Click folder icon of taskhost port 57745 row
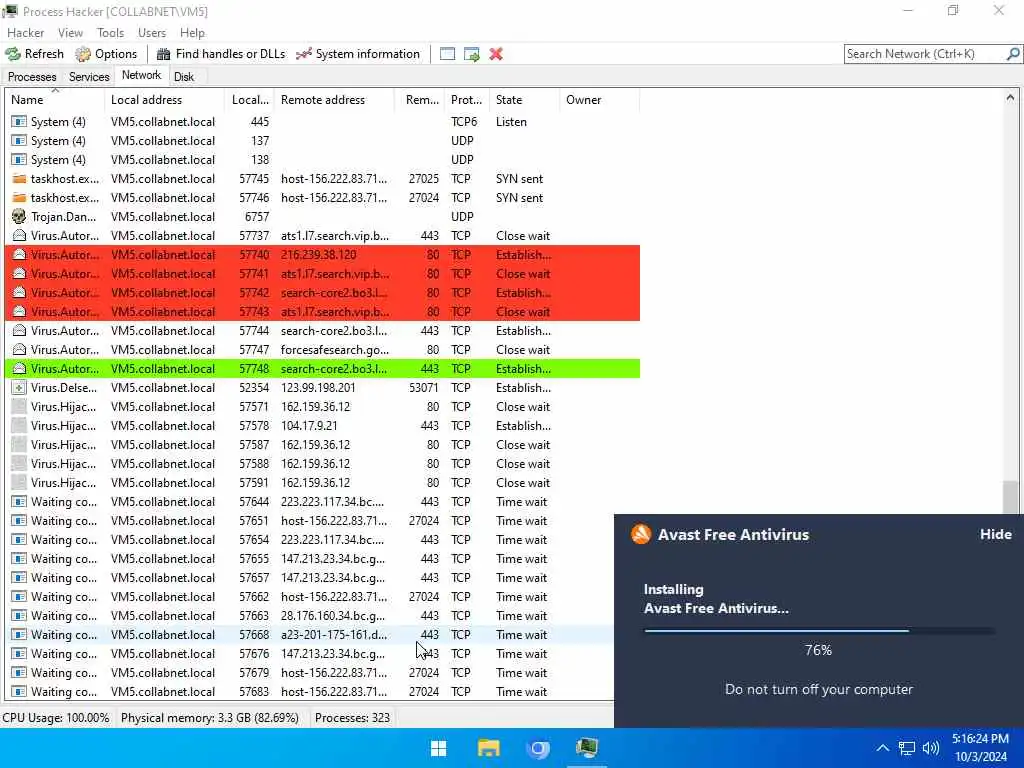The image size is (1024, 768). click(20, 179)
